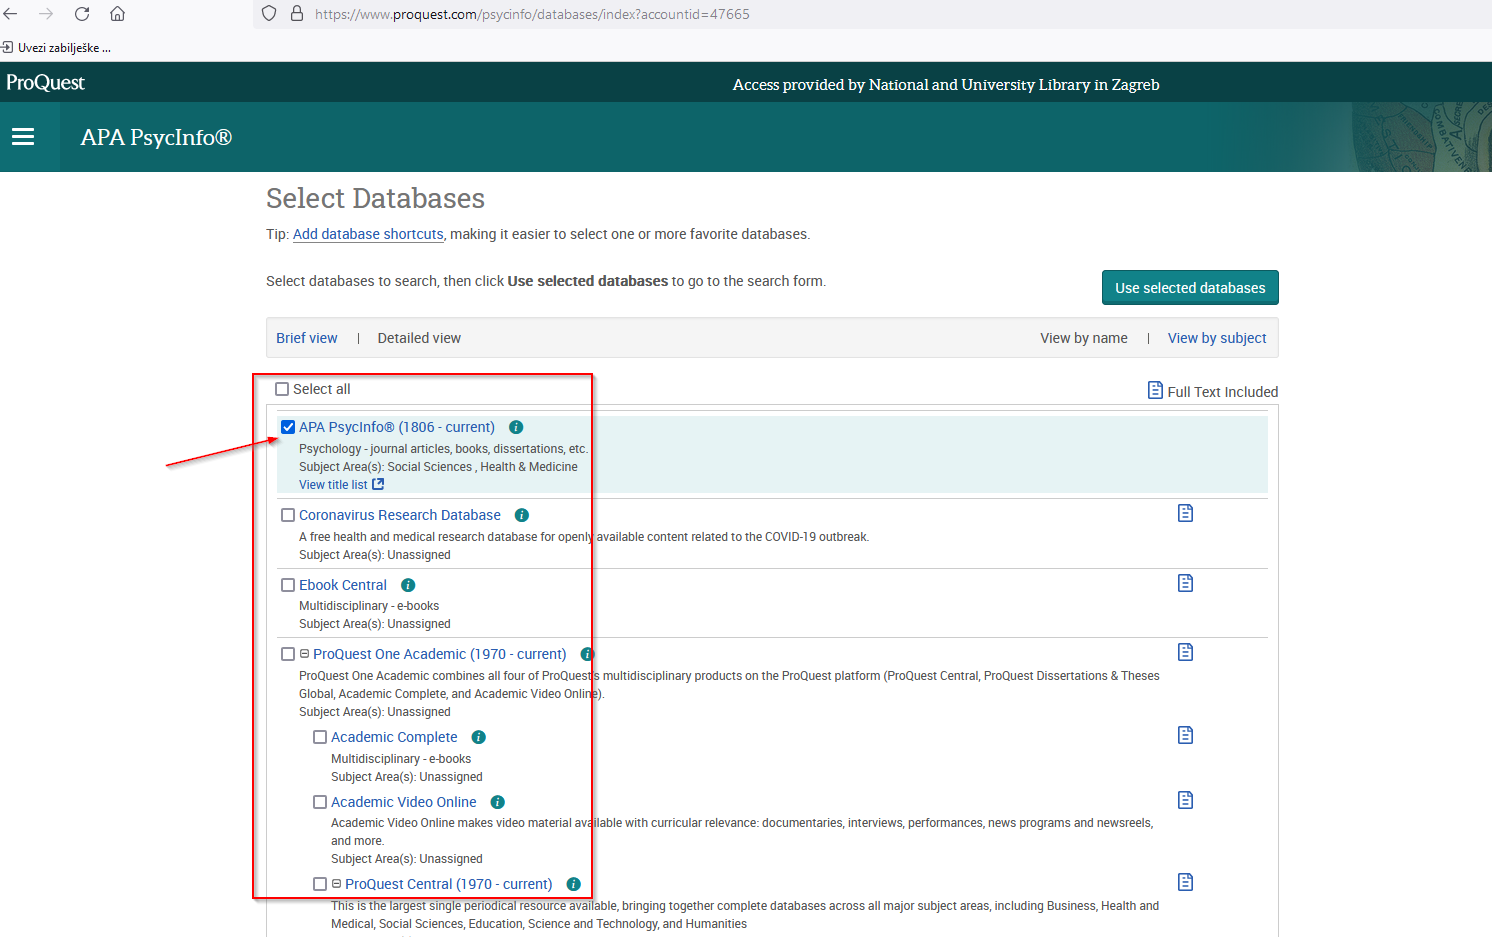
Task: Click full text icon for ProQuest Central
Action: coord(1185,882)
